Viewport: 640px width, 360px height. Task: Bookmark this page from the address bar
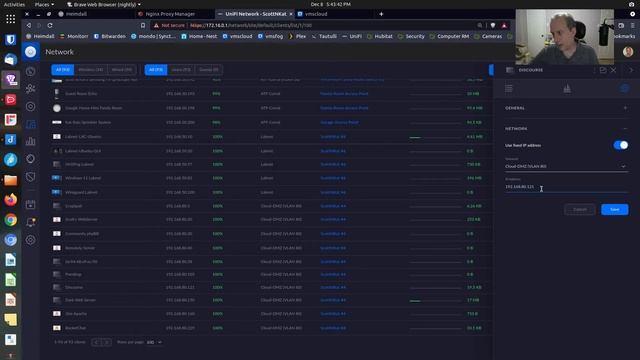[143, 25]
